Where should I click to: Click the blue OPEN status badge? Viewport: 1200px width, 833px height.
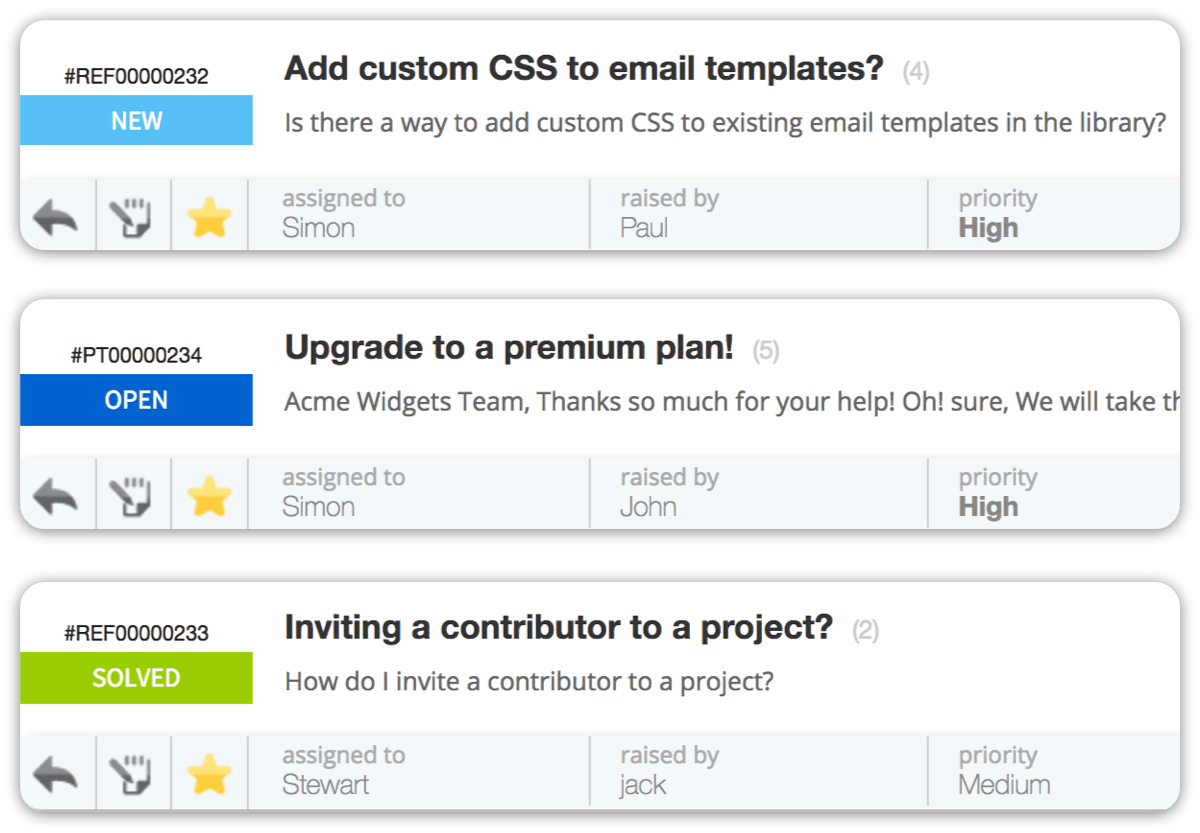coord(136,400)
